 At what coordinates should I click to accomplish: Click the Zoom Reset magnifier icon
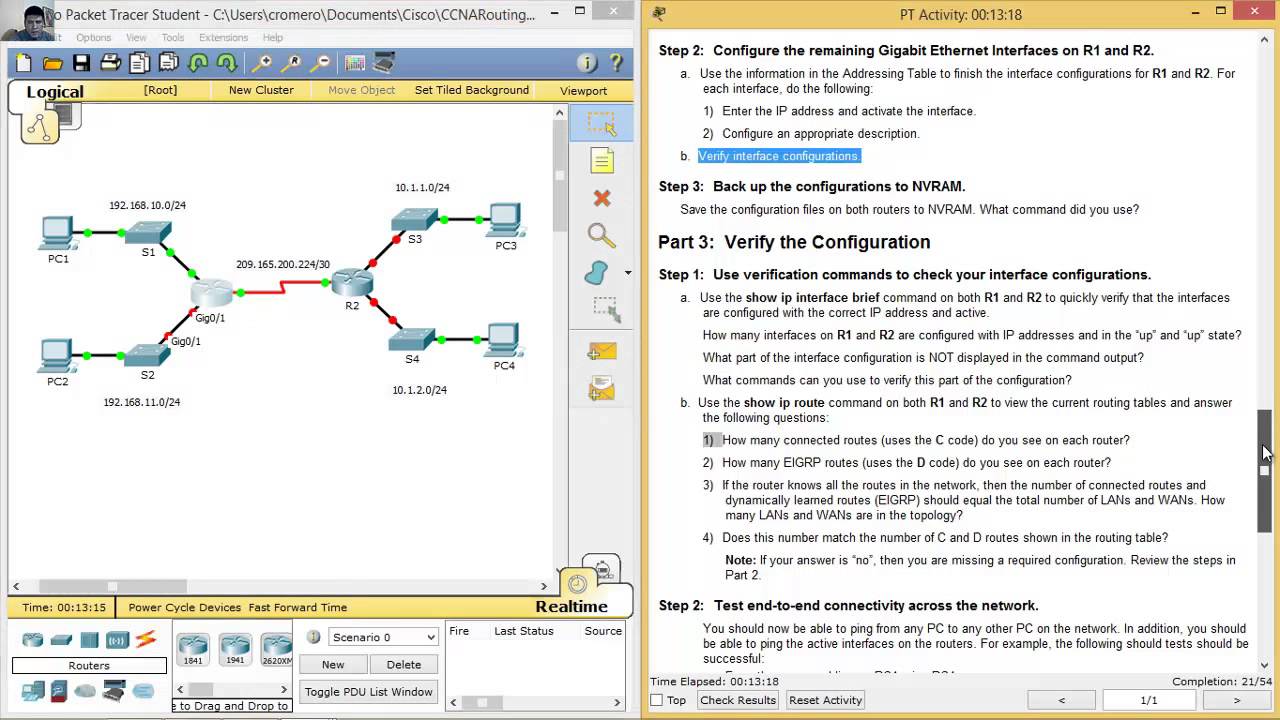coord(292,63)
